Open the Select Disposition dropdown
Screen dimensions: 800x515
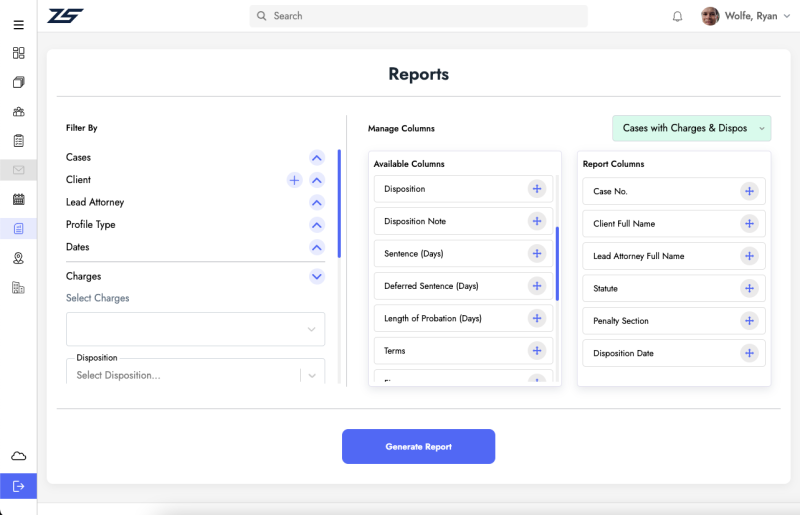coord(195,375)
